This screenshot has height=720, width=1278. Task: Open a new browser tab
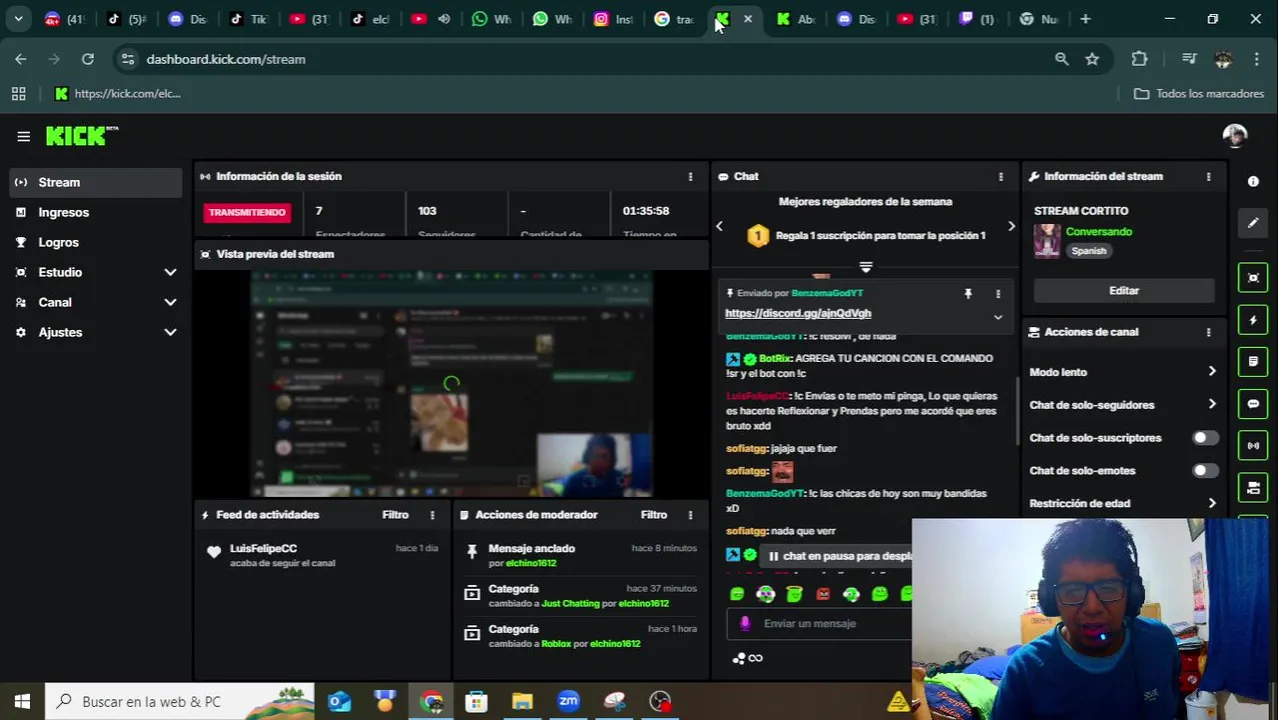coord(1085,19)
